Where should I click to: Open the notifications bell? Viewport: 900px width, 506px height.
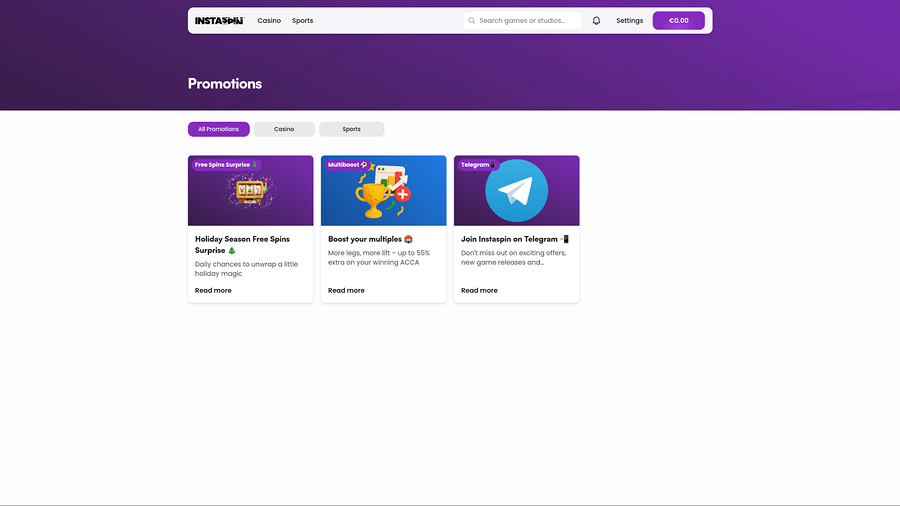click(596, 20)
